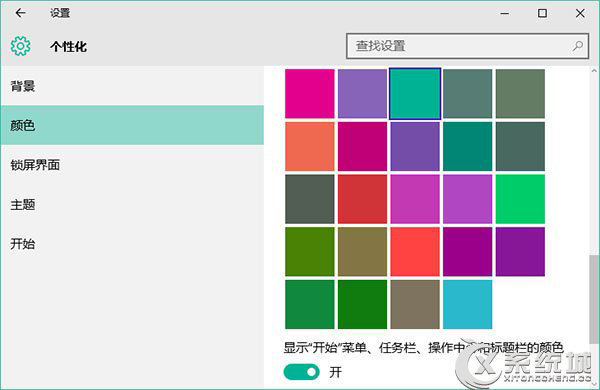Turn off the taskbar and title bar color toggle
600x390 pixels.
[x=302, y=372]
